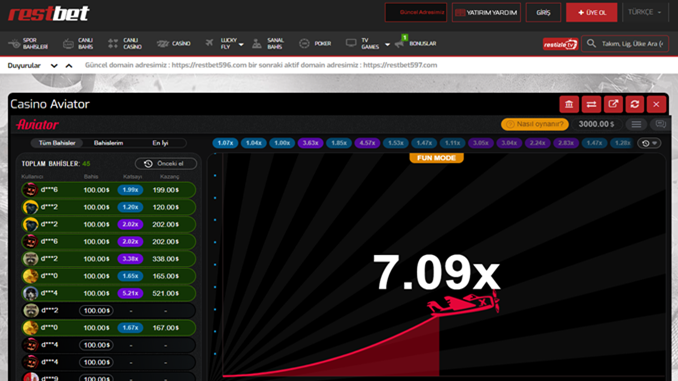The image size is (678, 381).
Task: Collapse announcements with the up chevron
Action: click(x=69, y=66)
